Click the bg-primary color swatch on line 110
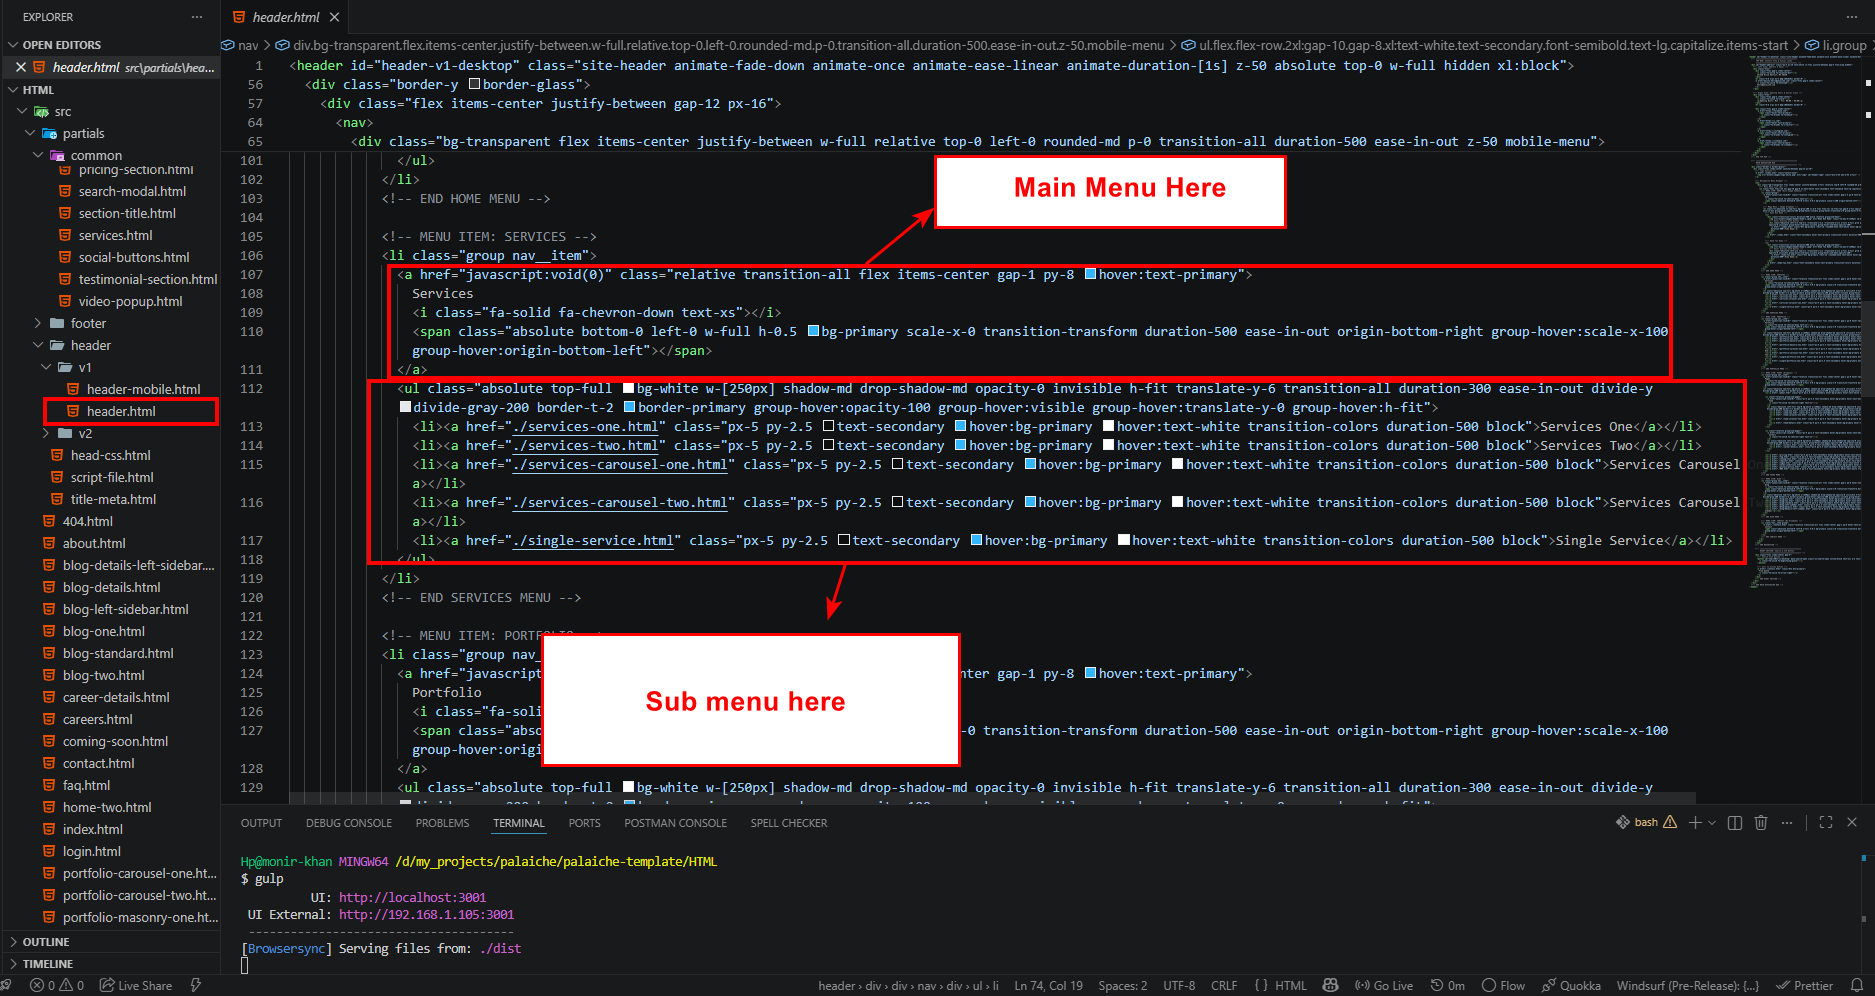This screenshot has height=996, width=1875. 813,331
